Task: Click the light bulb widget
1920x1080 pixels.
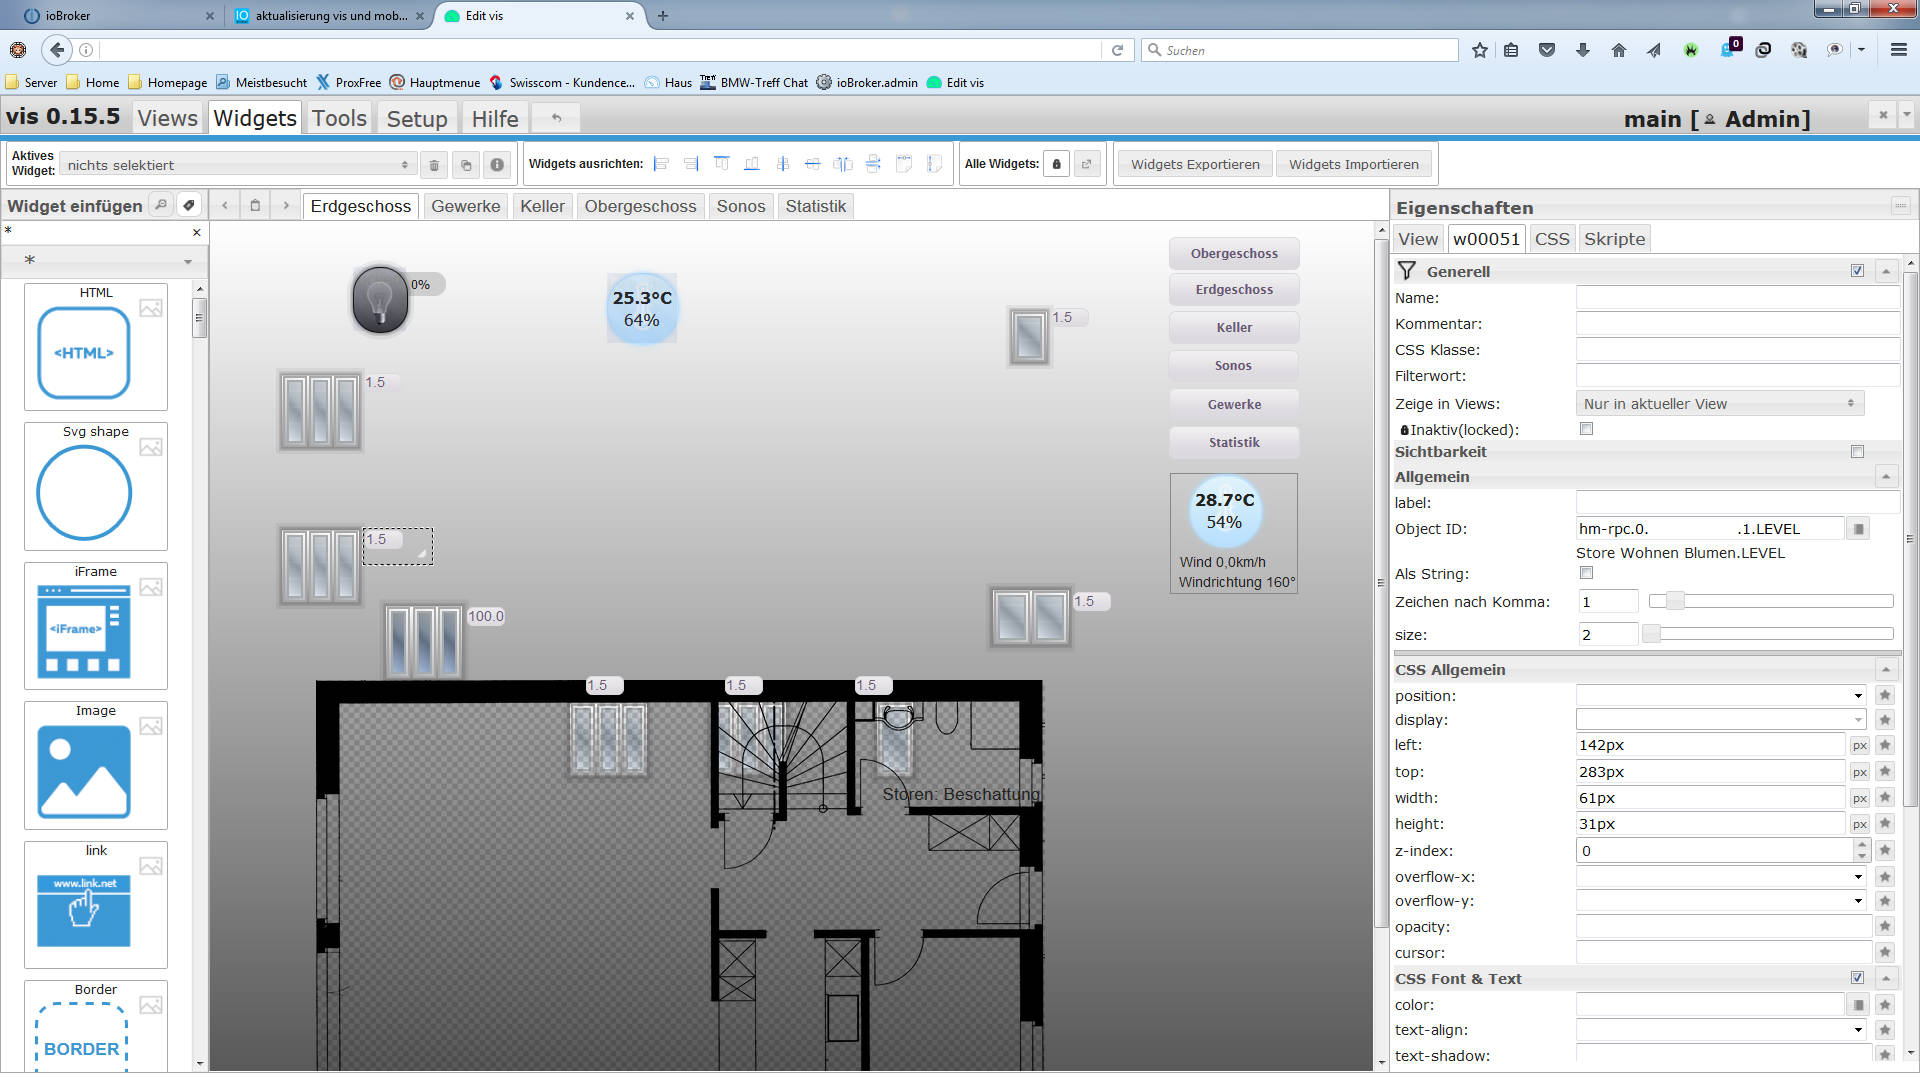Action: [x=380, y=299]
